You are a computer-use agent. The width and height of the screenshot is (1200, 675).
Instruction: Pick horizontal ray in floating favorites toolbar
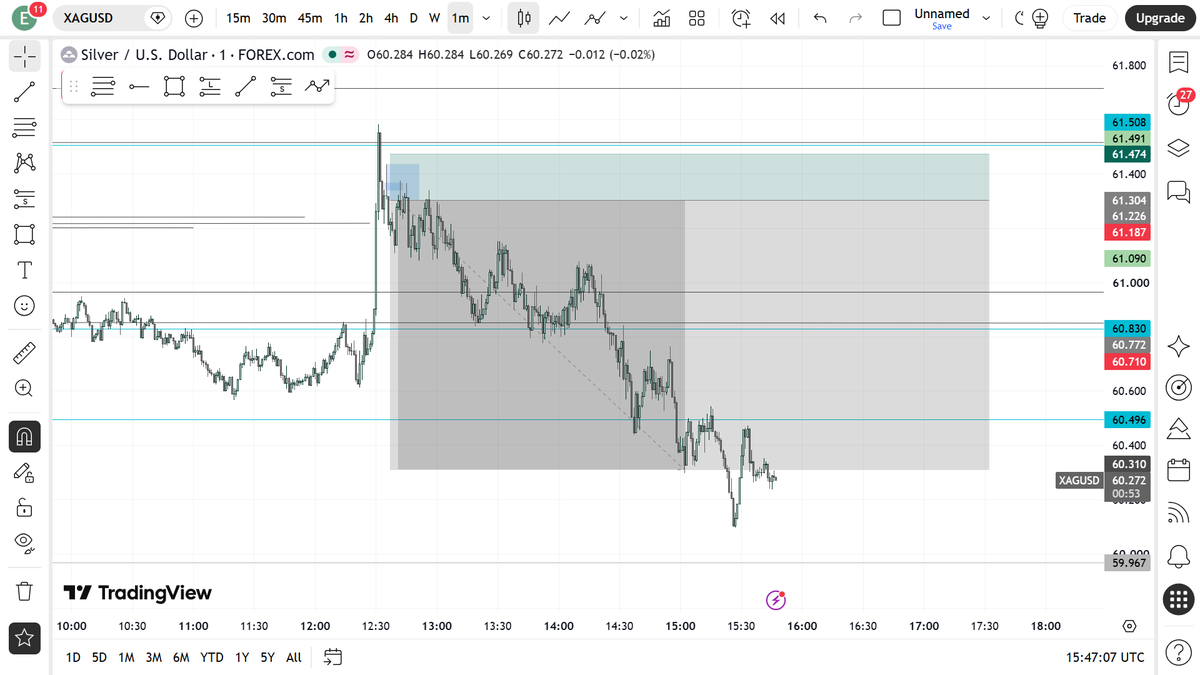click(139, 87)
